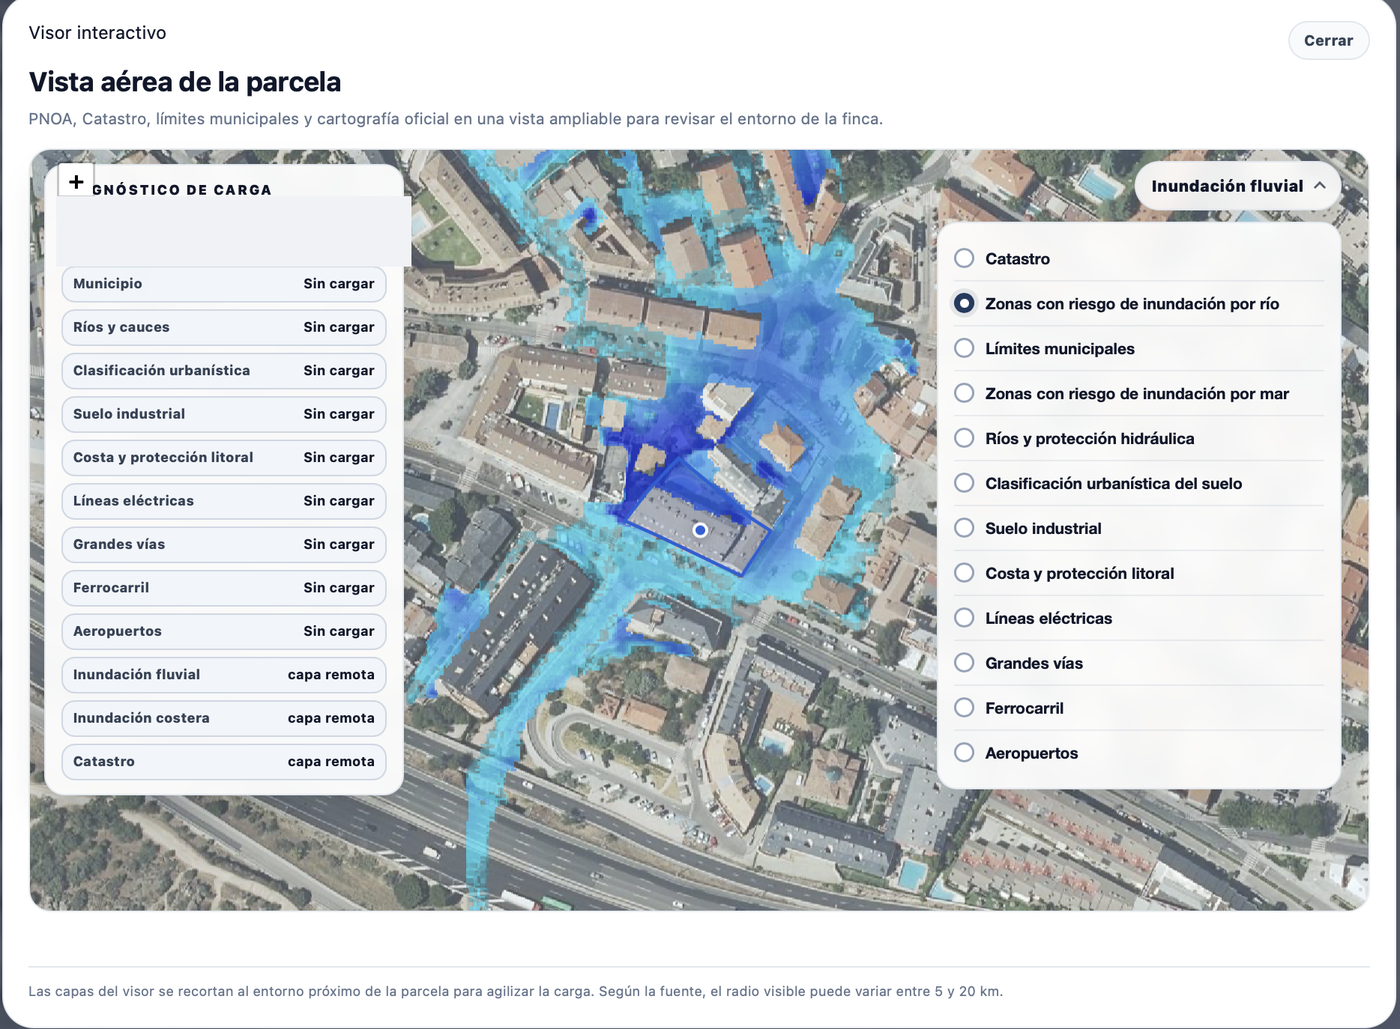Select the Aeropuertos radio option
This screenshot has height=1029, width=1400.
[x=964, y=753]
